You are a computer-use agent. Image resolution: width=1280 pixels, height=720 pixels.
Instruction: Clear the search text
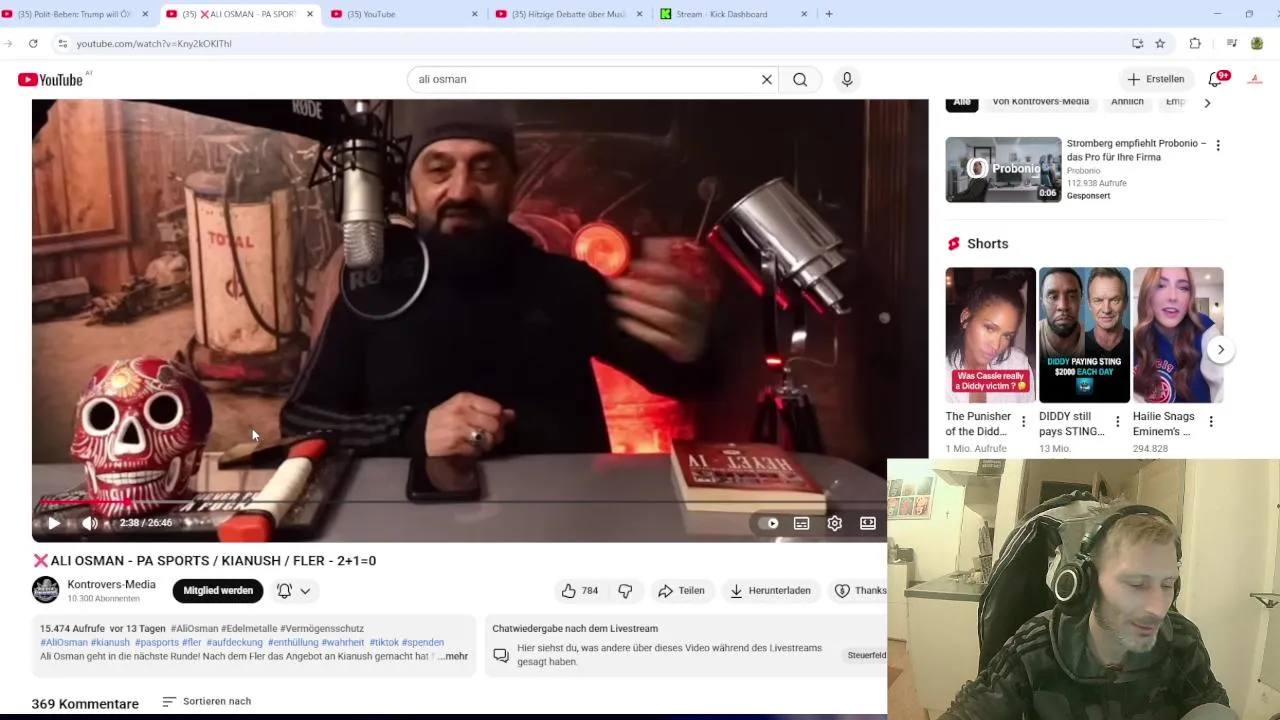(x=767, y=79)
